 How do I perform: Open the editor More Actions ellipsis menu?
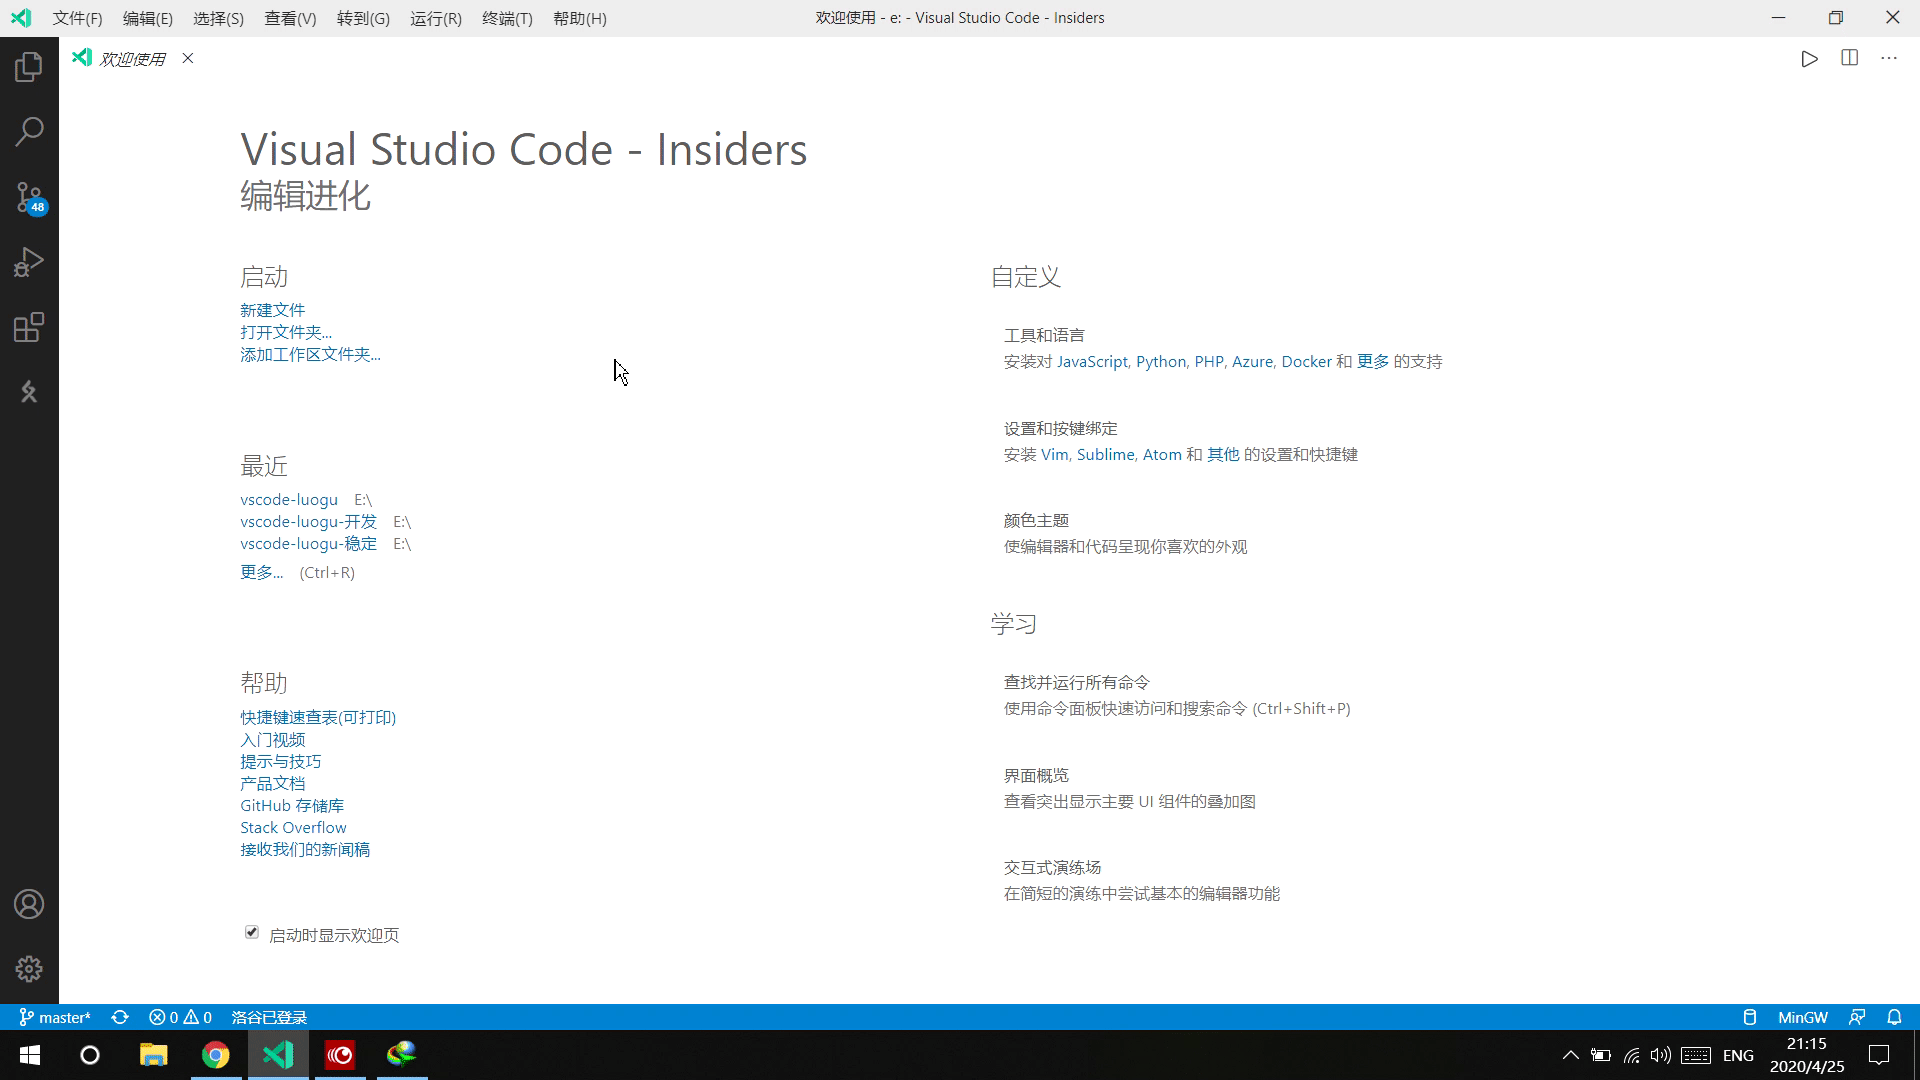pos(1888,58)
